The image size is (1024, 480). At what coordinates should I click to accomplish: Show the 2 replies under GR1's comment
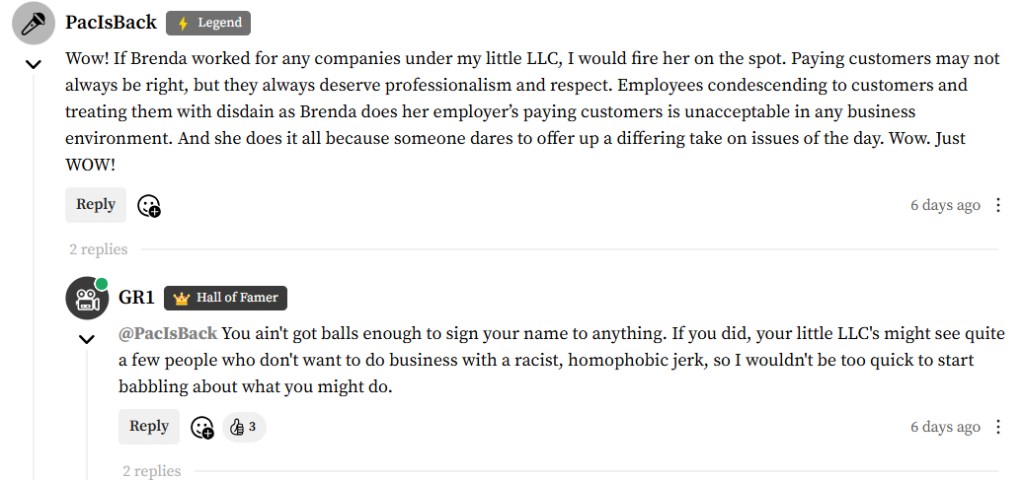[x=152, y=471]
